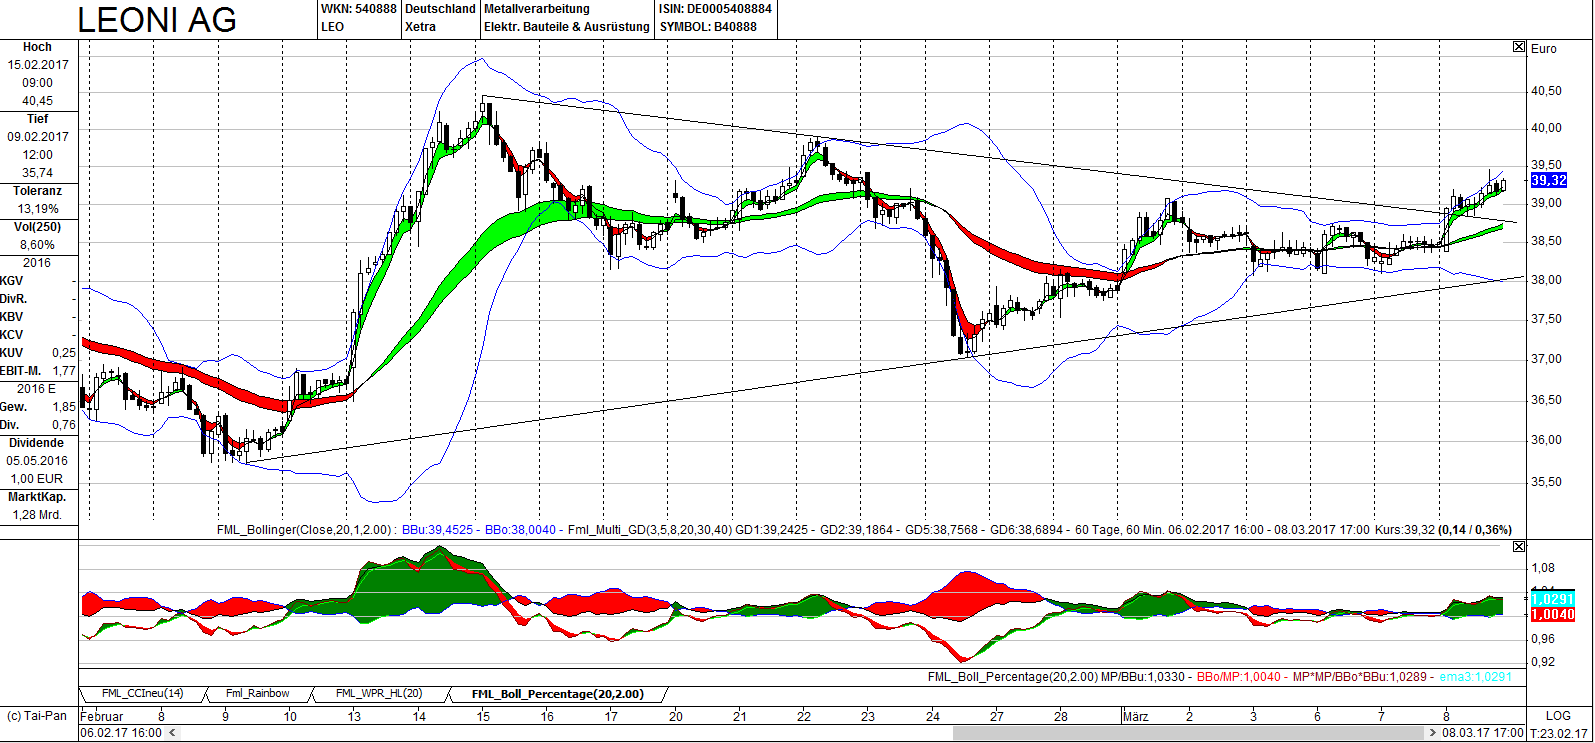Image resolution: width=1595 pixels, height=743 pixels.
Task: Click the dividend amount 1,00 EUR
Action: (x=37, y=479)
